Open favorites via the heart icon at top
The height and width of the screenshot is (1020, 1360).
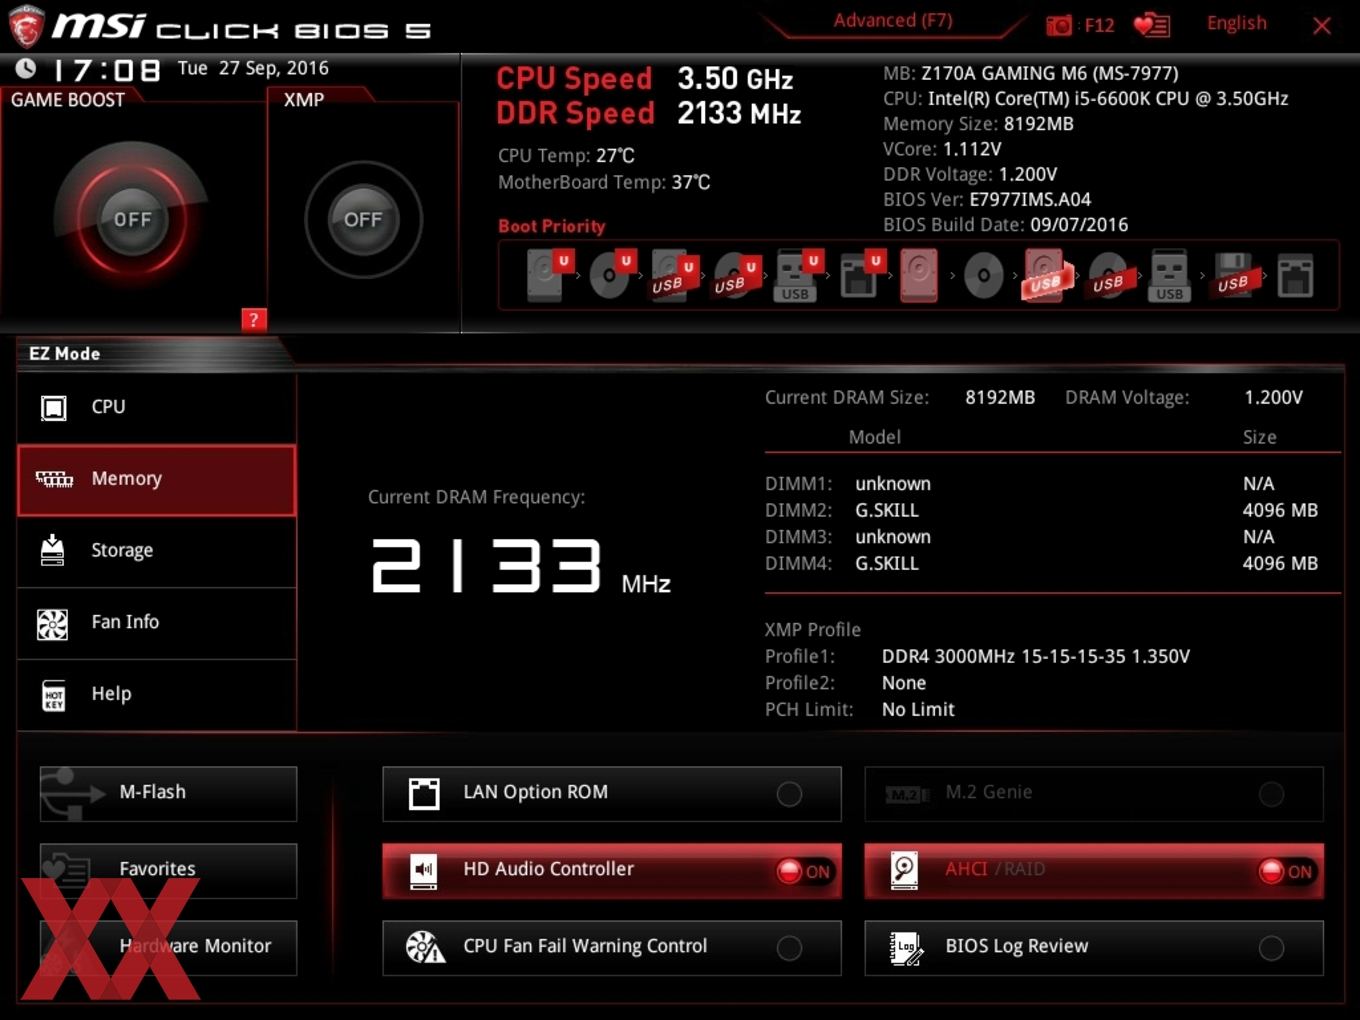(x=1152, y=25)
